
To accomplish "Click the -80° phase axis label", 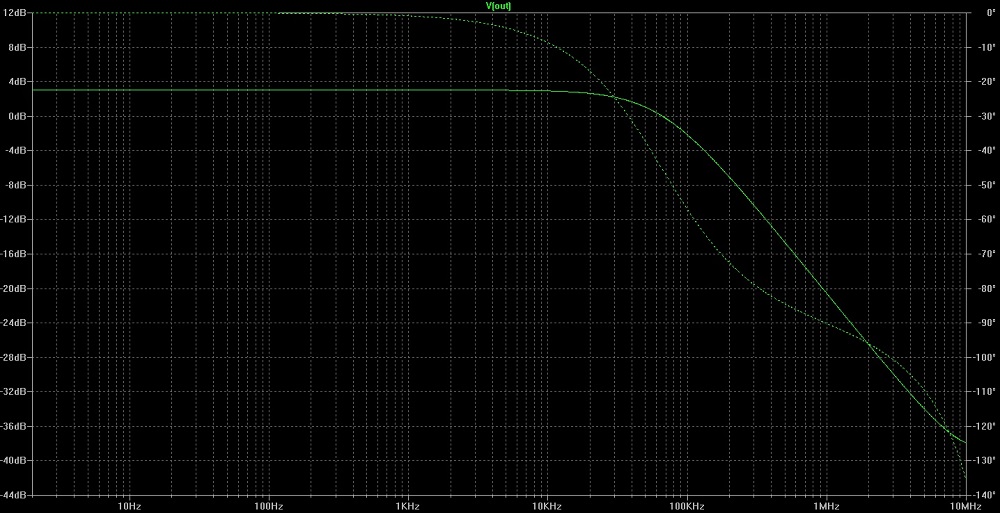I will click(x=987, y=289).
